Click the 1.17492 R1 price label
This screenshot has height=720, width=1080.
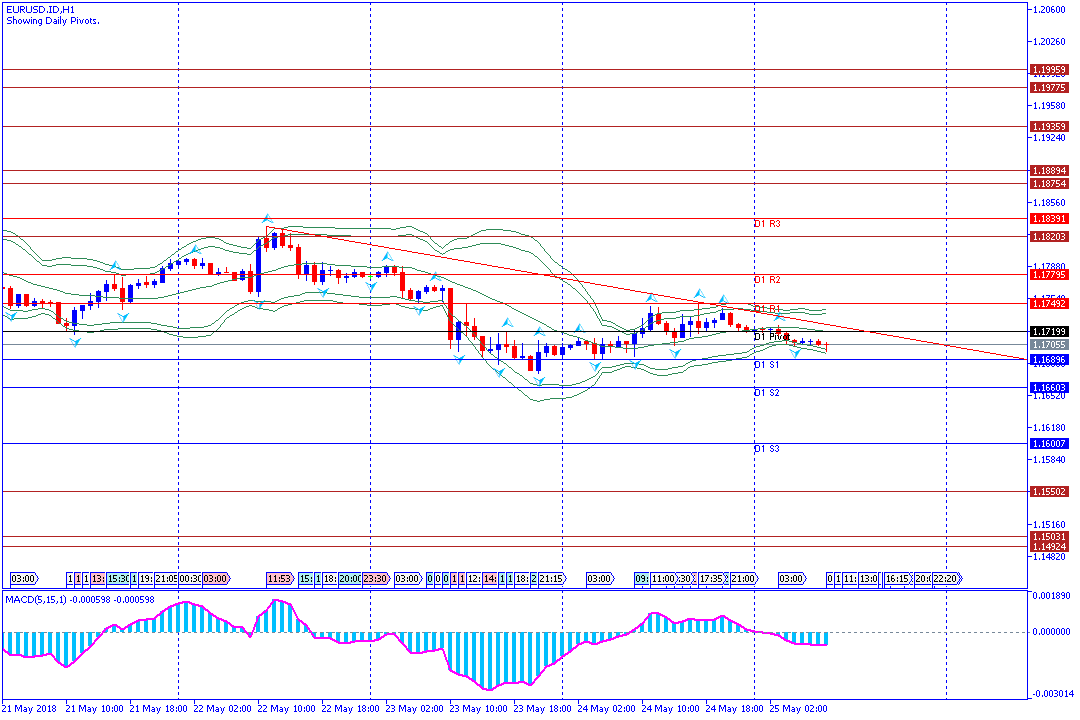(x=1049, y=303)
